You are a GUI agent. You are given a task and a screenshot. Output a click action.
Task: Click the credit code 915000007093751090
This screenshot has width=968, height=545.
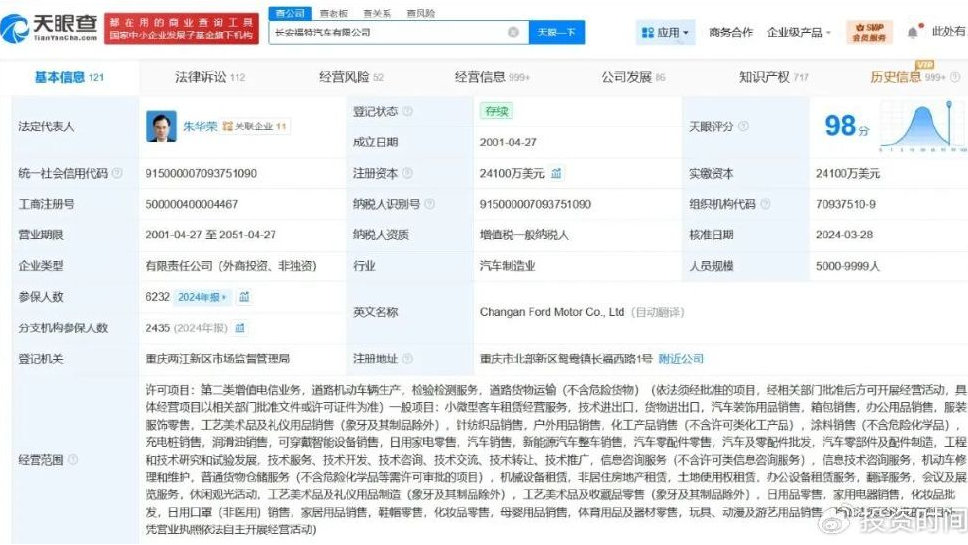(201, 173)
